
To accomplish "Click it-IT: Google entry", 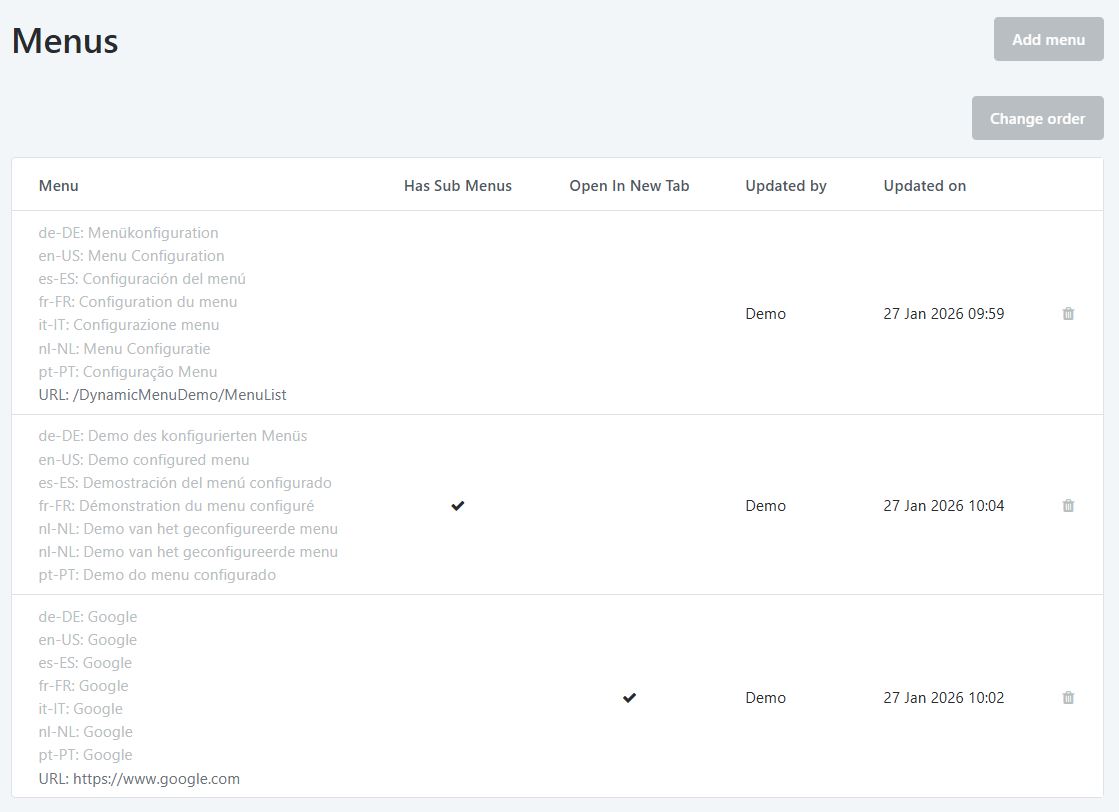I will [x=81, y=709].
